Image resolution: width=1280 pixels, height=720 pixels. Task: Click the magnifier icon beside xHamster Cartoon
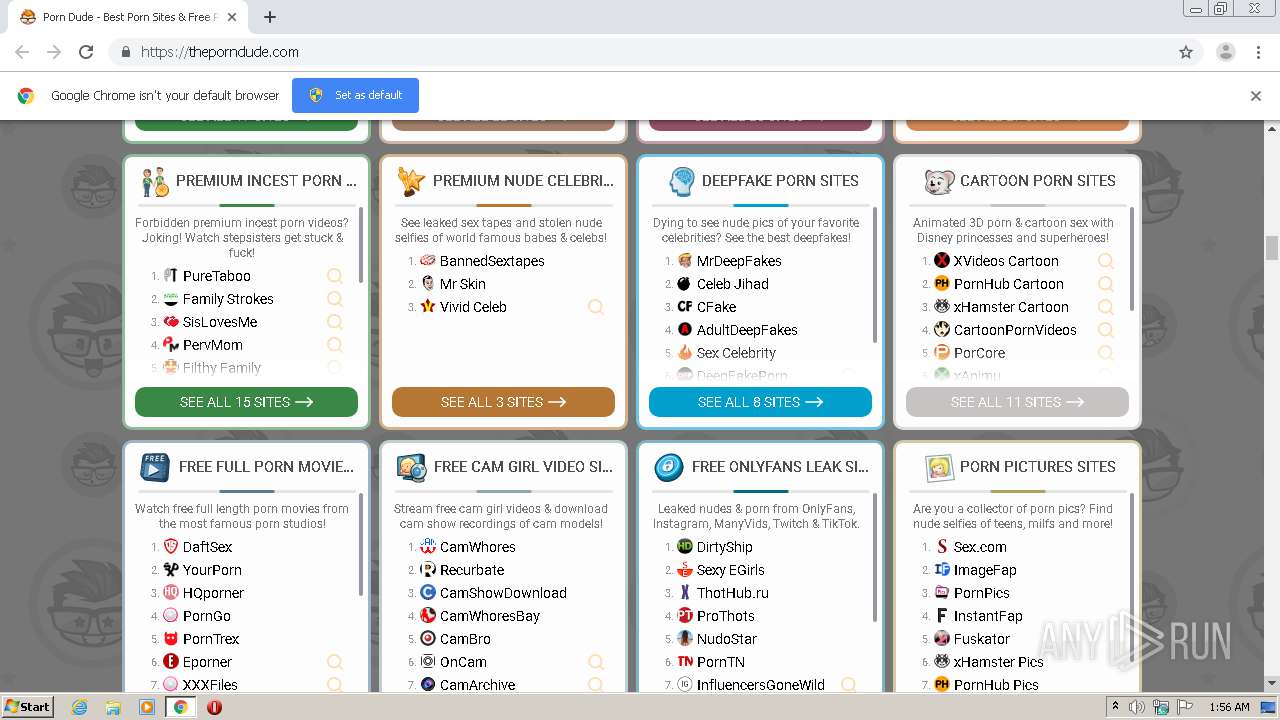tap(1106, 307)
